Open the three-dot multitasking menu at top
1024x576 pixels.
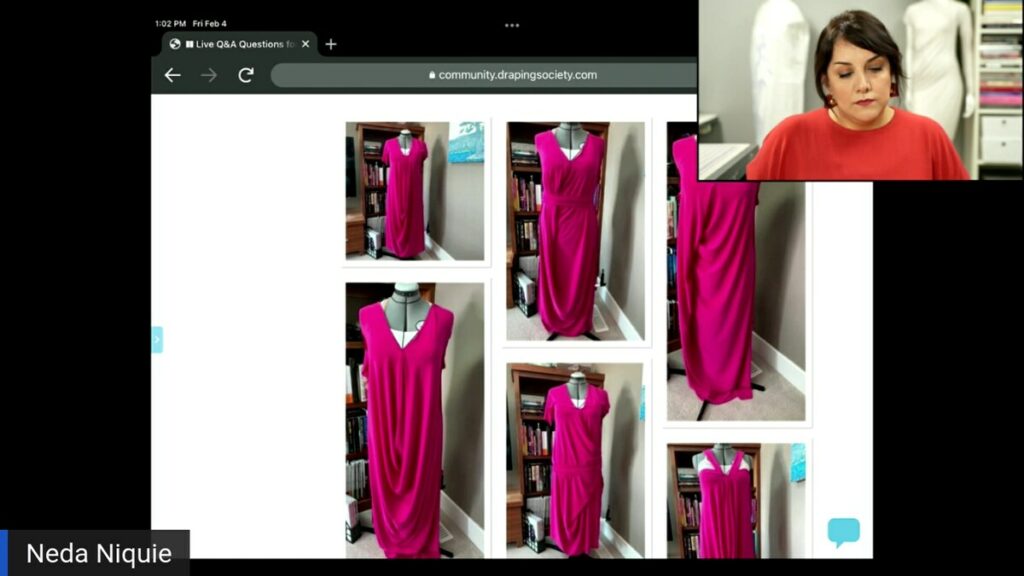(512, 25)
